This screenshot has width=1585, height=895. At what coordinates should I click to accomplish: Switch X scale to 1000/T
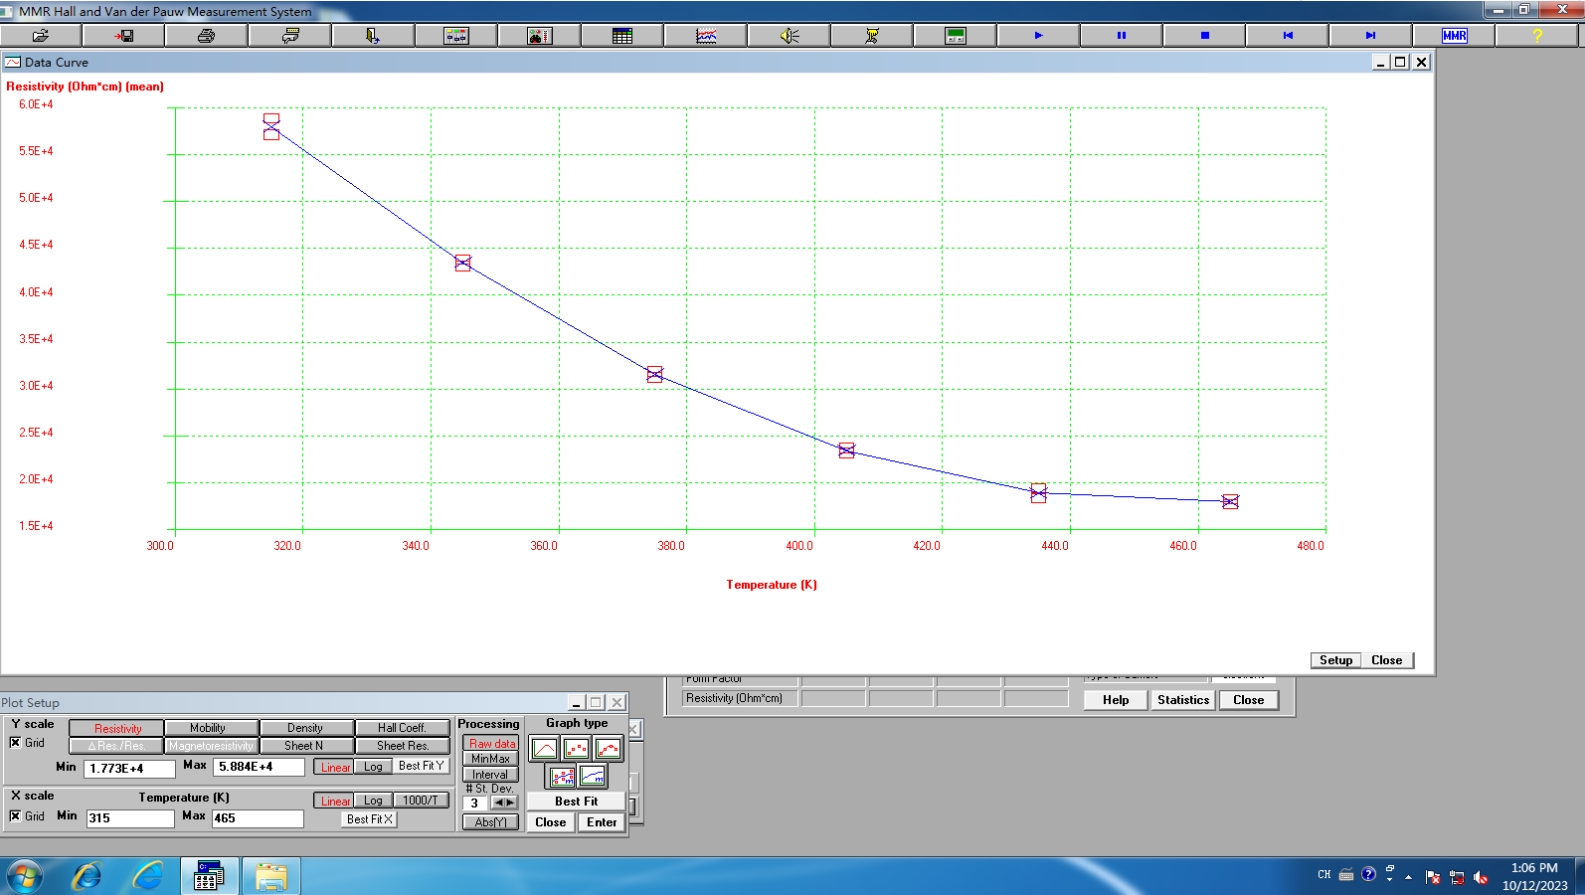coord(420,801)
